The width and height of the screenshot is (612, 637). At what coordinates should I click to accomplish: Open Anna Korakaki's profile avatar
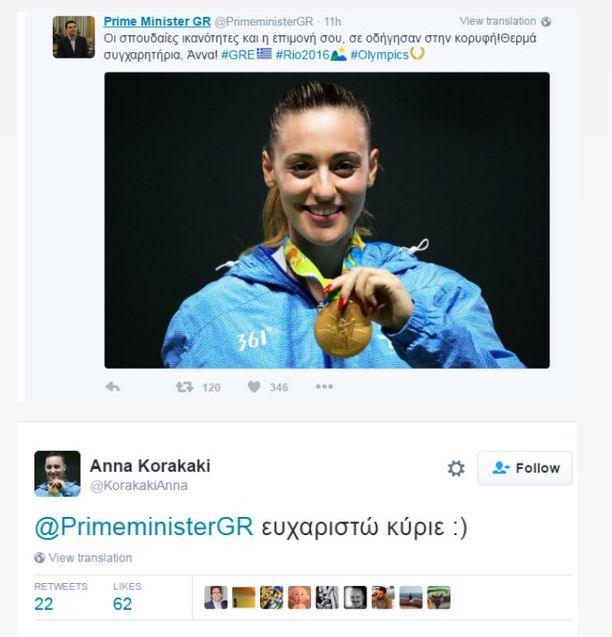point(57,474)
